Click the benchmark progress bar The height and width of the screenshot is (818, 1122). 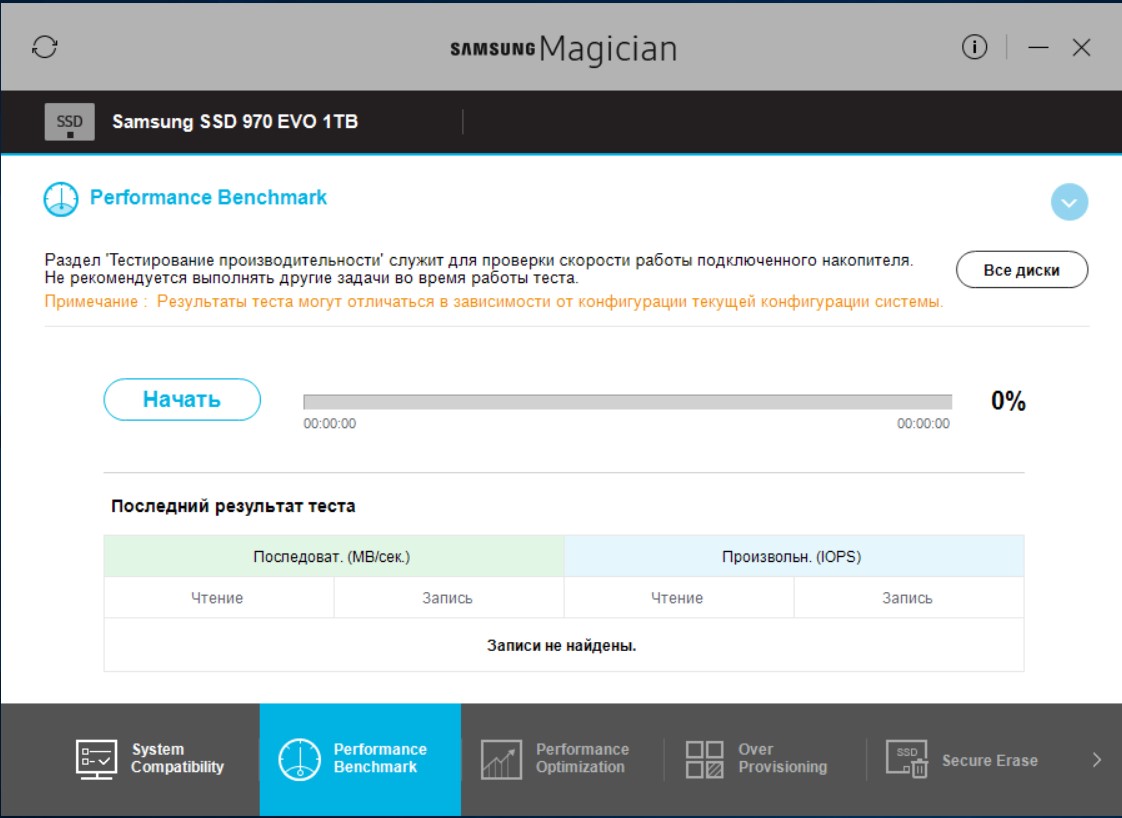pyautogui.click(x=628, y=401)
